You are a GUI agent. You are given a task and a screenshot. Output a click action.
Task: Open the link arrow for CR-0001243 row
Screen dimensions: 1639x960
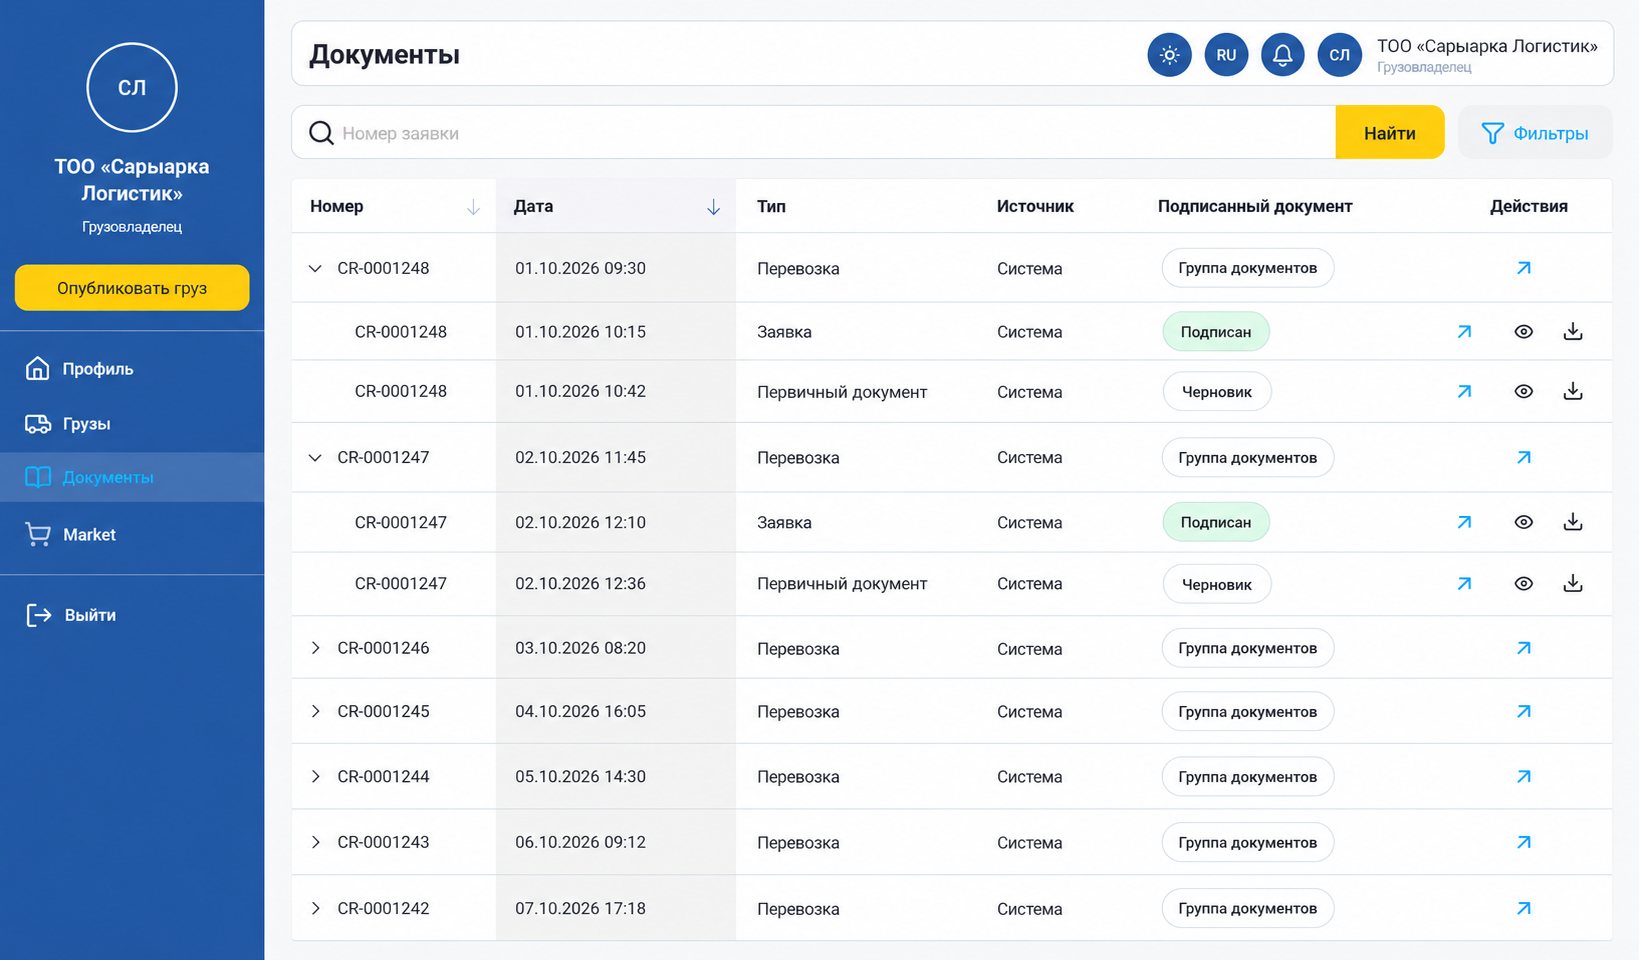tap(1523, 843)
